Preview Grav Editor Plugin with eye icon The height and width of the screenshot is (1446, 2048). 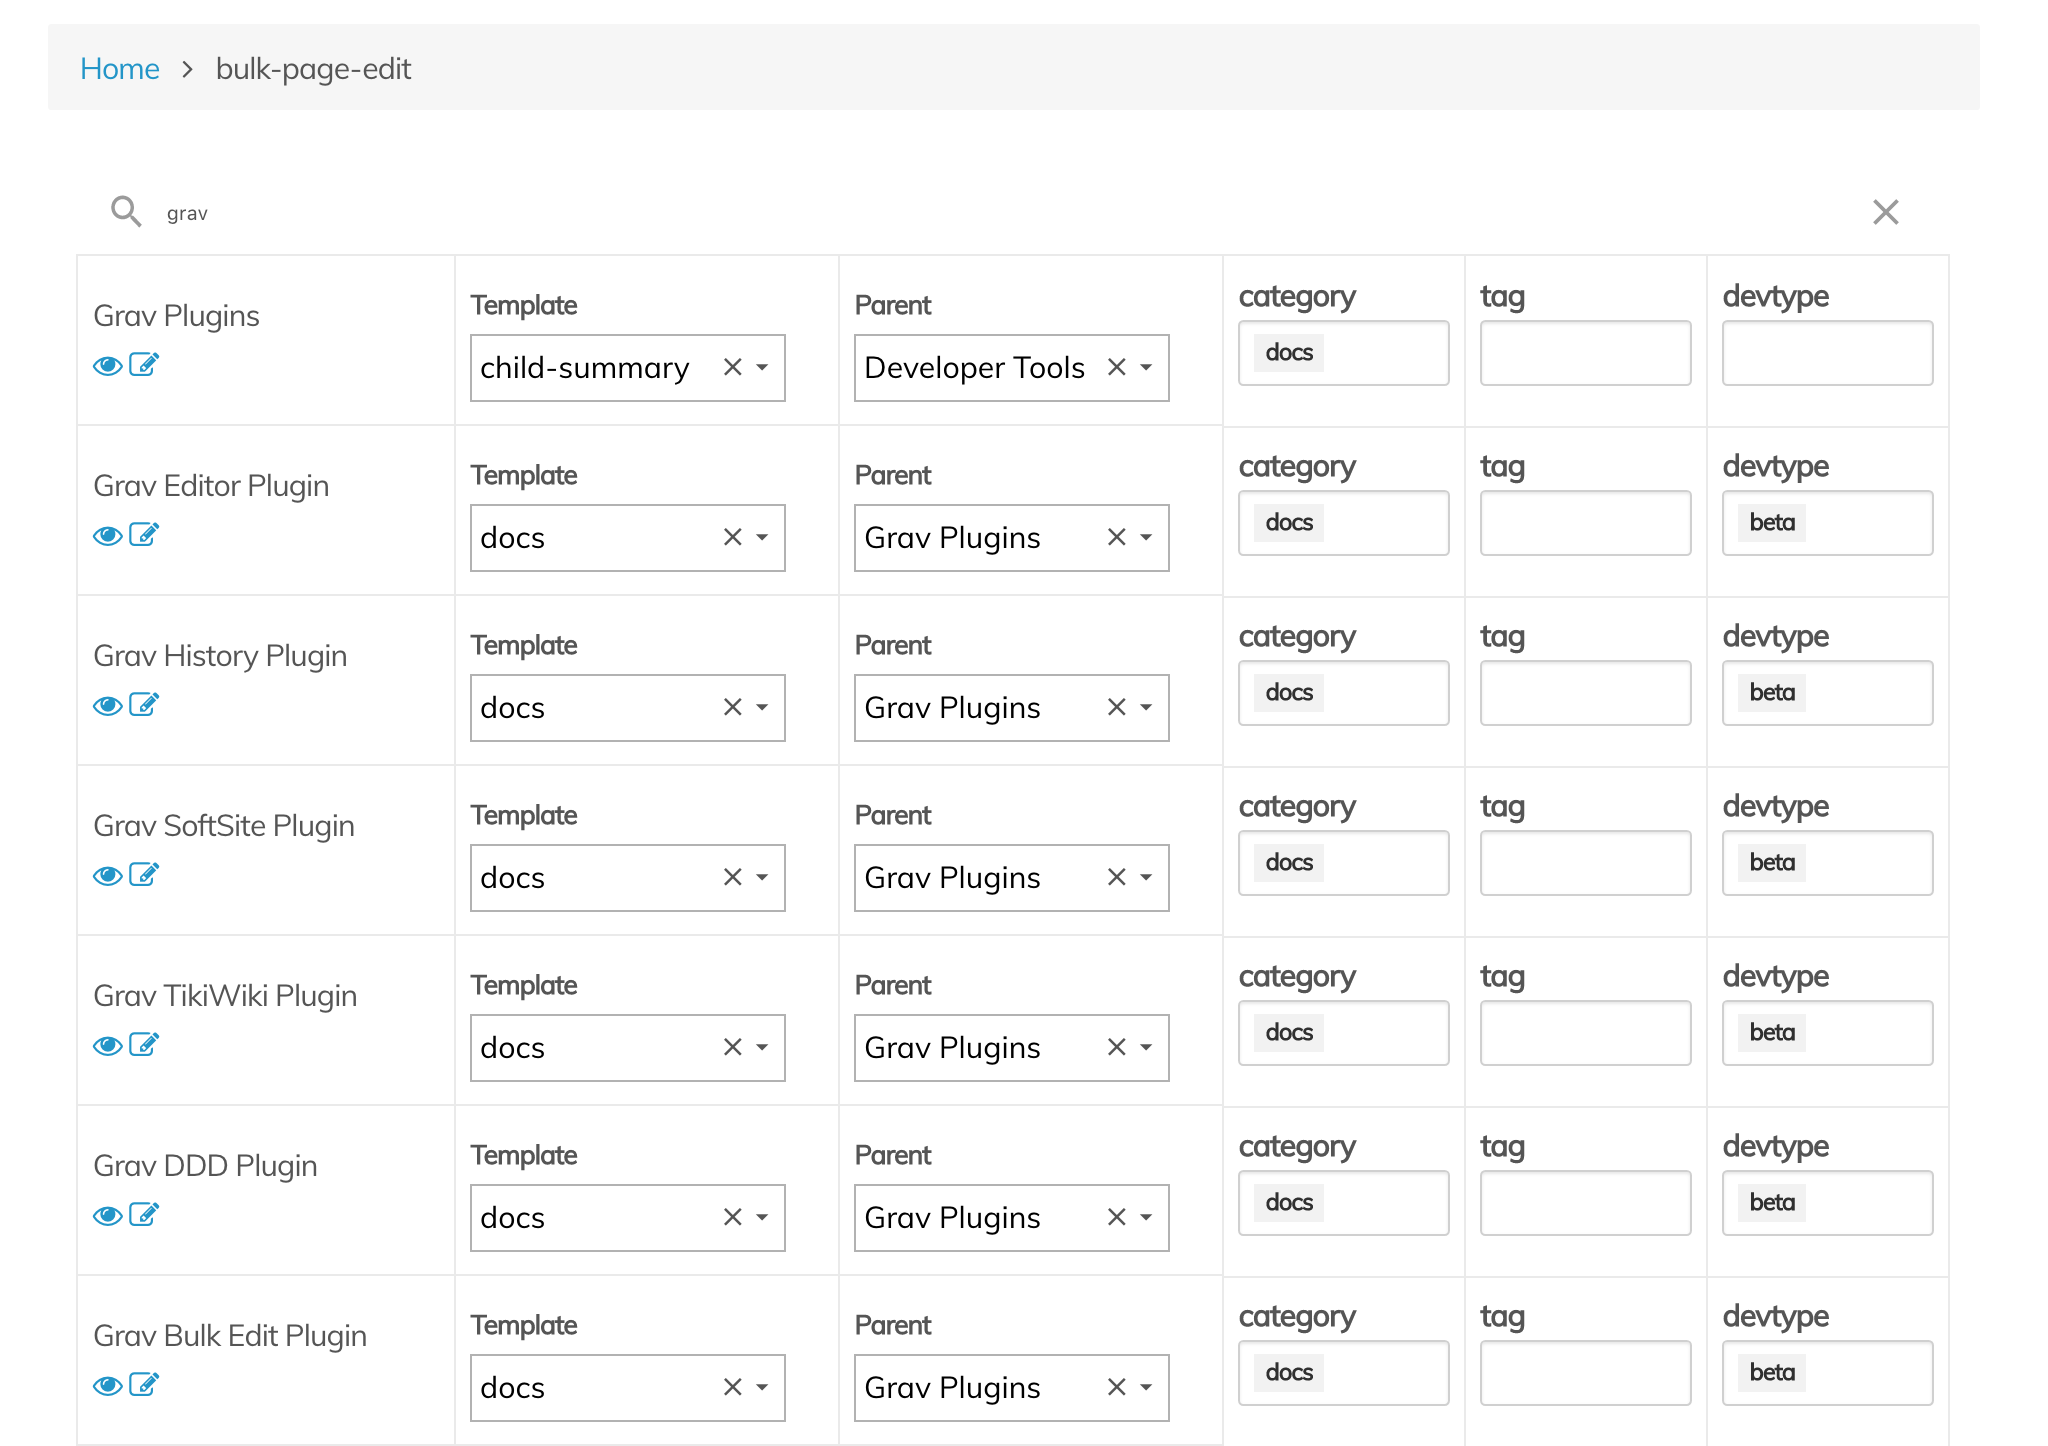coord(107,536)
